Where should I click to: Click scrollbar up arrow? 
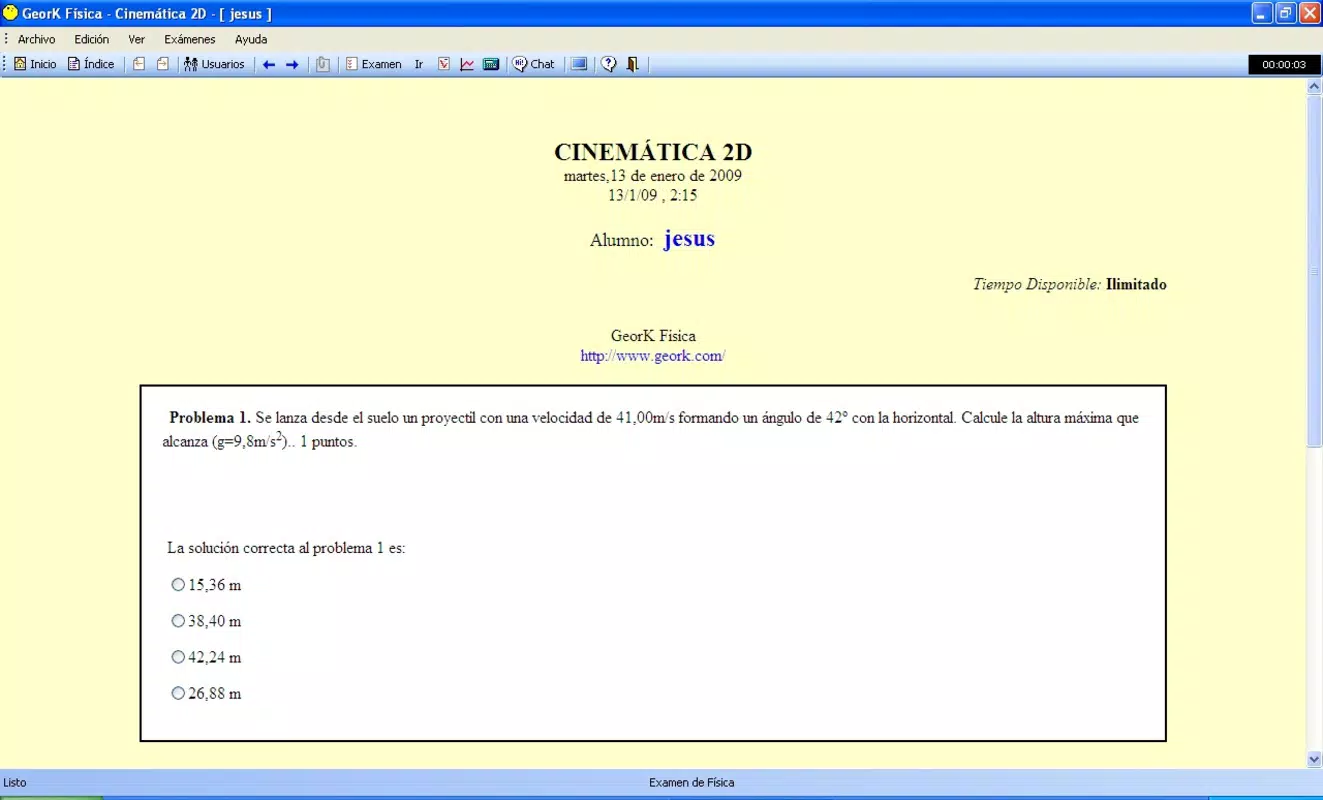pyautogui.click(x=1315, y=87)
